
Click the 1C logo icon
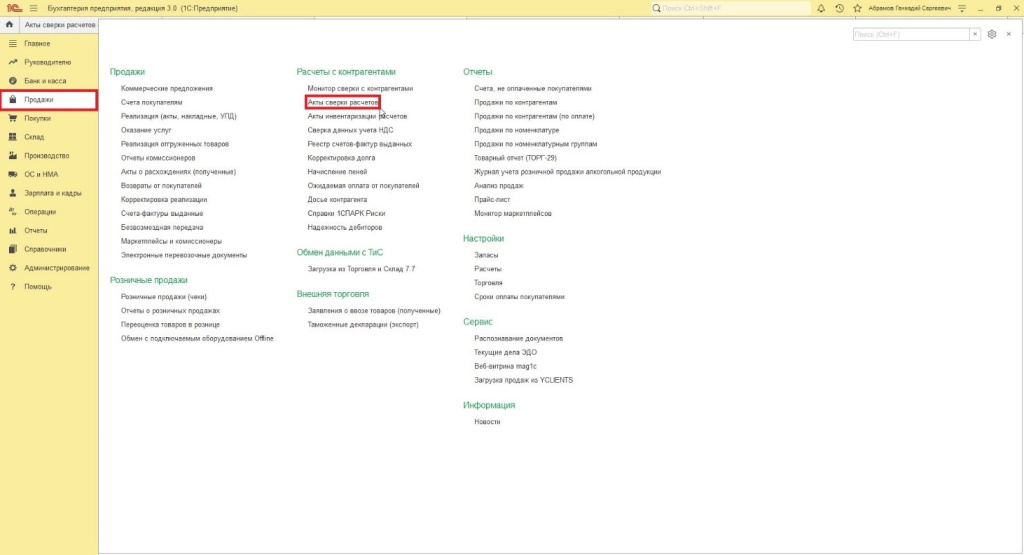point(14,7)
